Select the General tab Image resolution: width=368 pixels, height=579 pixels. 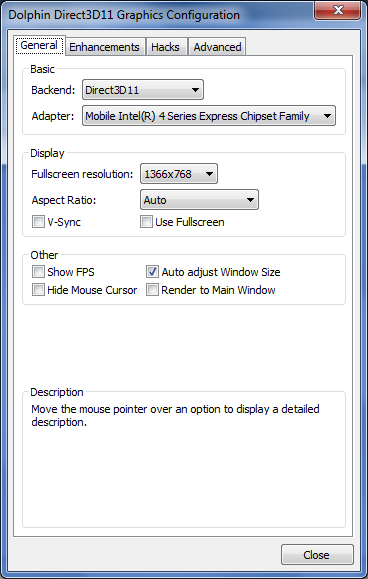(39, 45)
